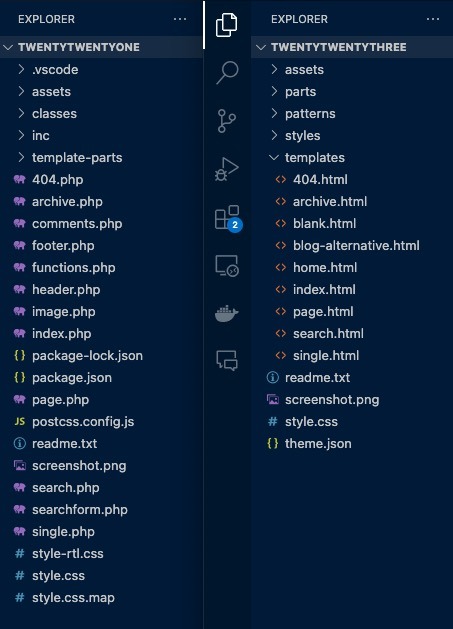
Task: Open search.php file
Action: point(101,488)
